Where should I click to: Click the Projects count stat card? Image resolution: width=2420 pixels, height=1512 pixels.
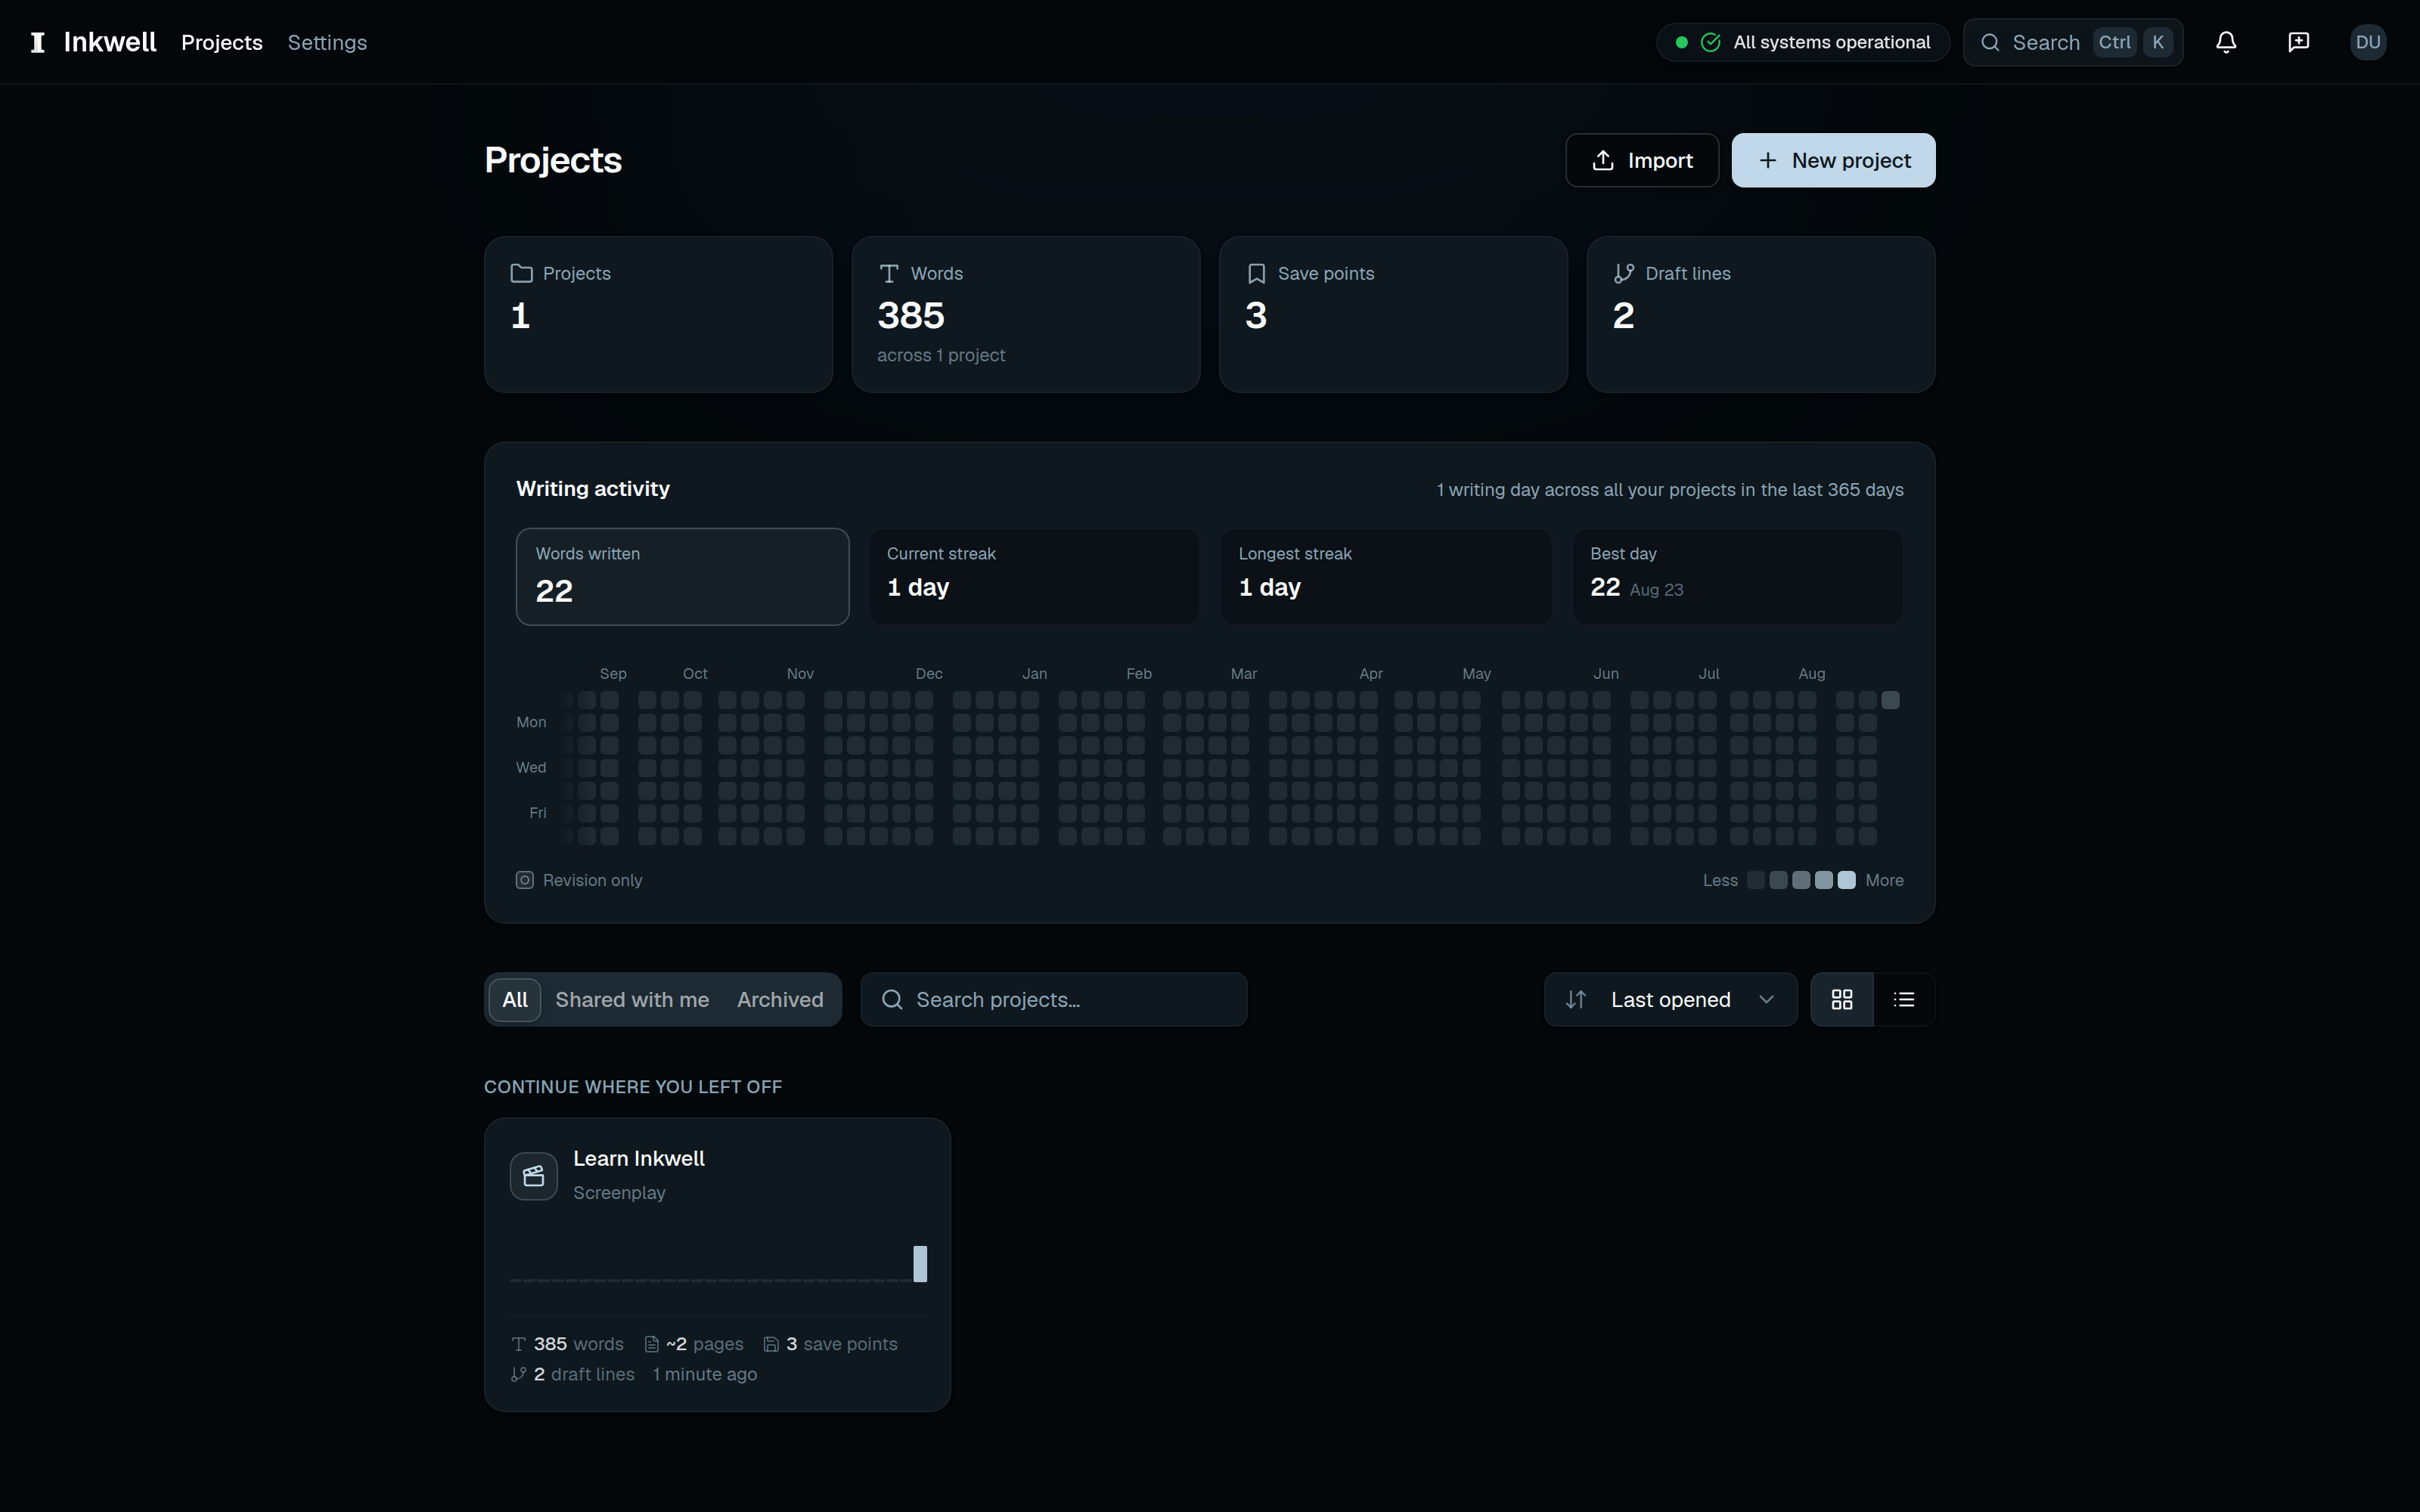(658, 314)
